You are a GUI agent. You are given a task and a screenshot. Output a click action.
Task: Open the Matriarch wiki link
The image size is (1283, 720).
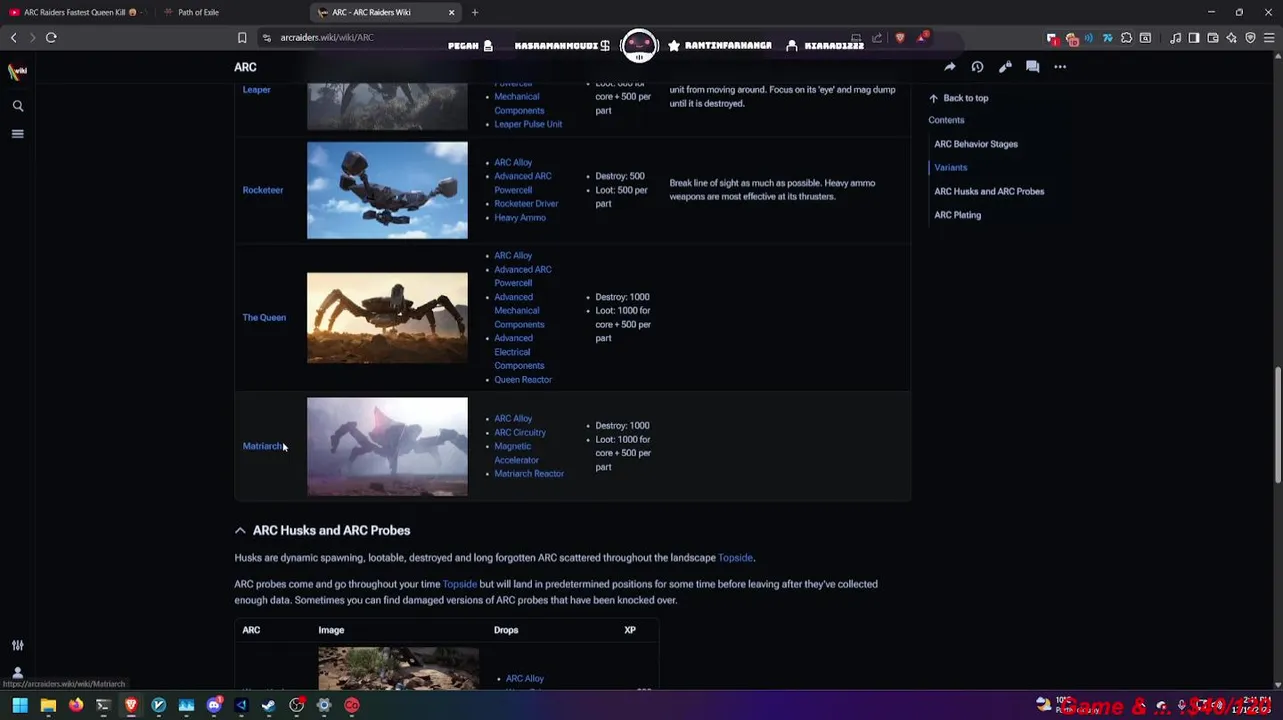(263, 446)
